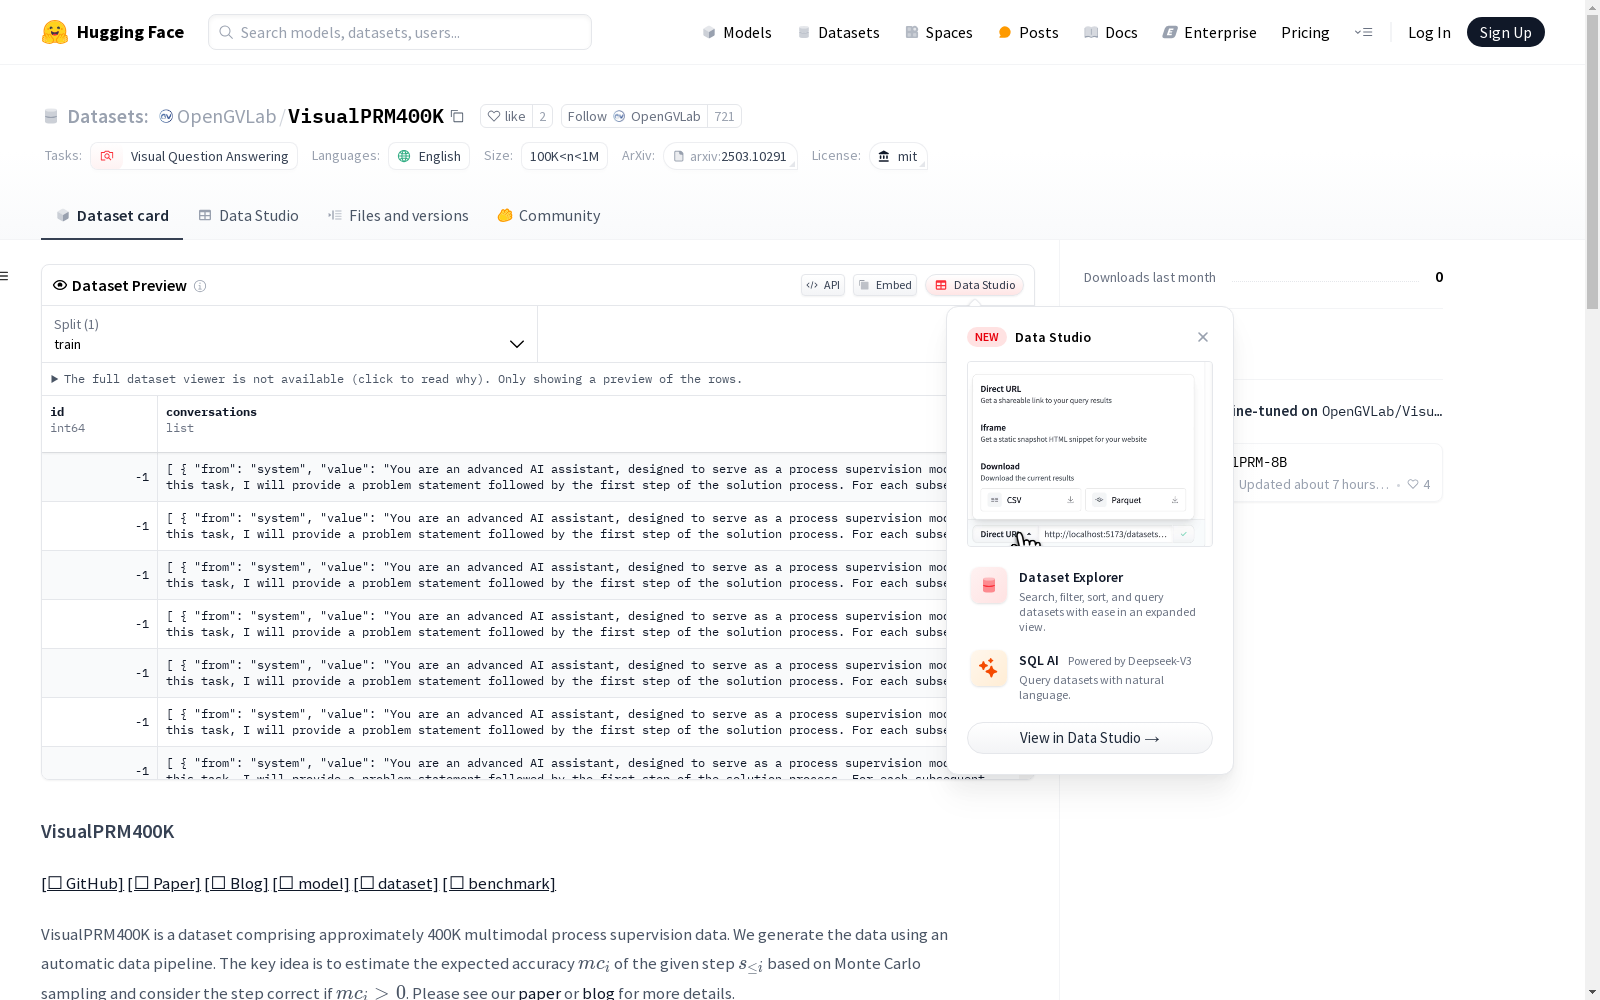Follow OpenGVLab

(634, 116)
